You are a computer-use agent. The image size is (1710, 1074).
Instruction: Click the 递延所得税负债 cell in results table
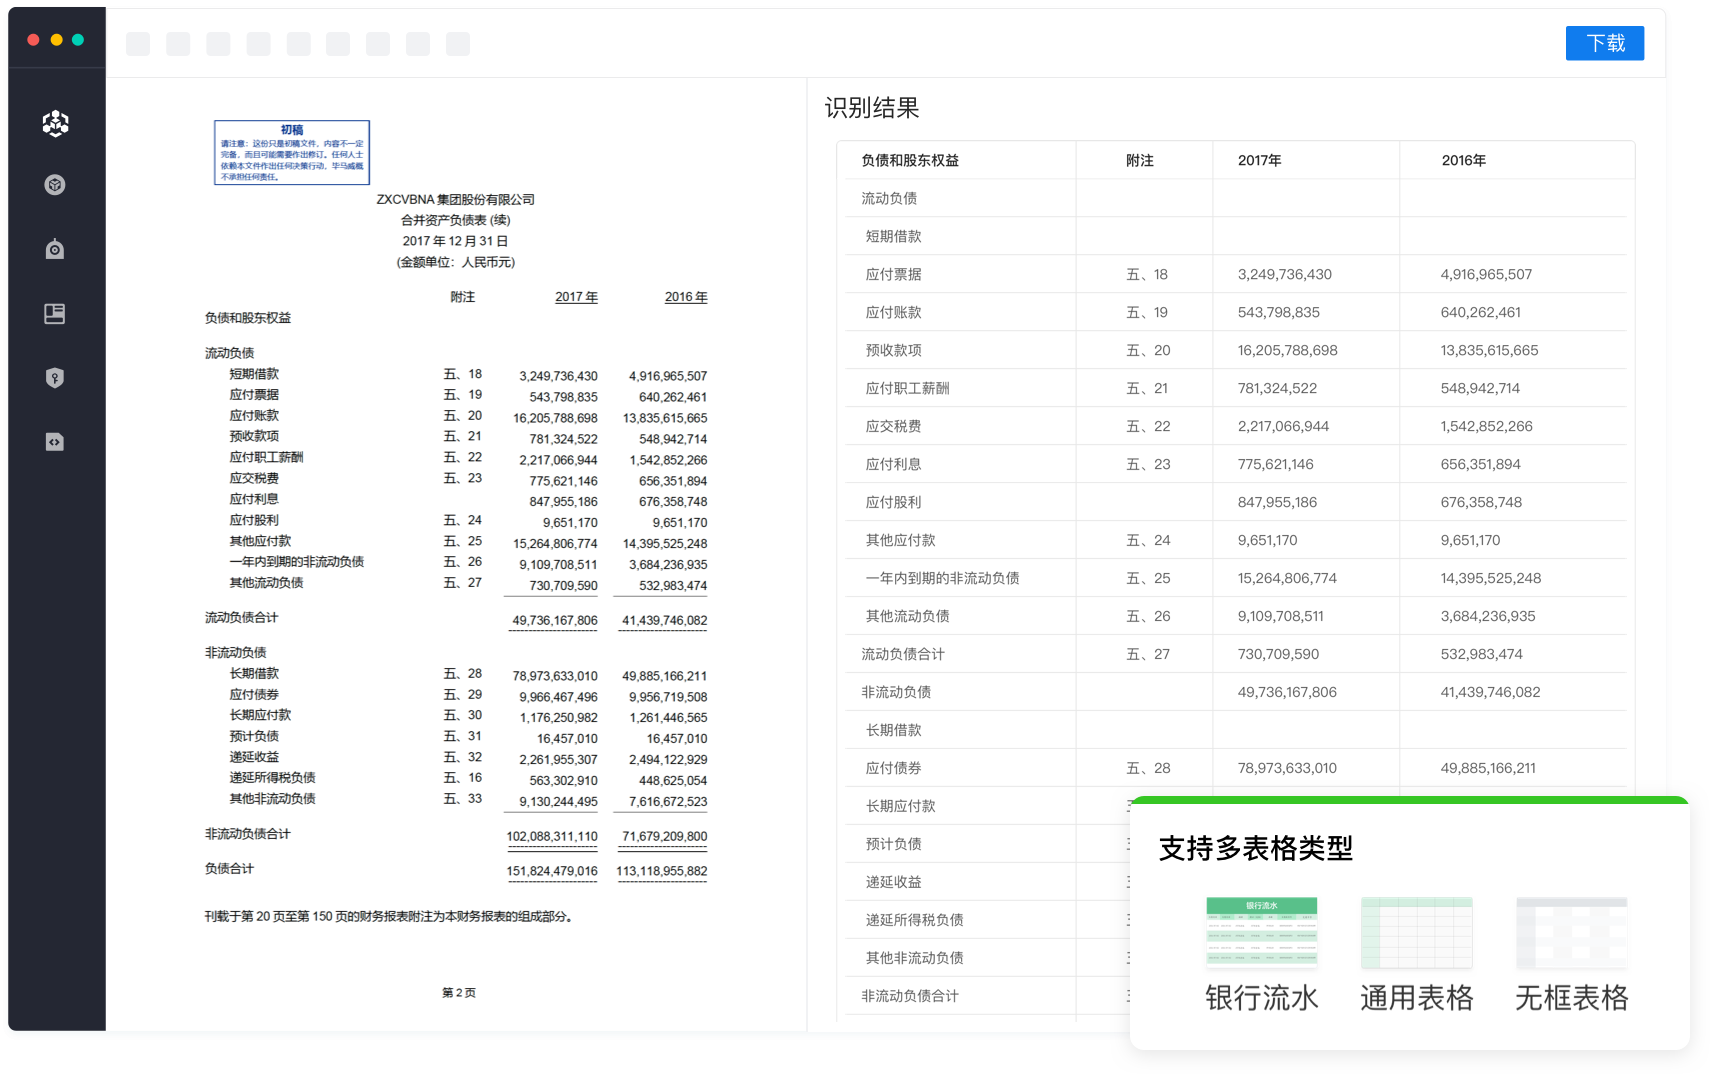point(914,920)
